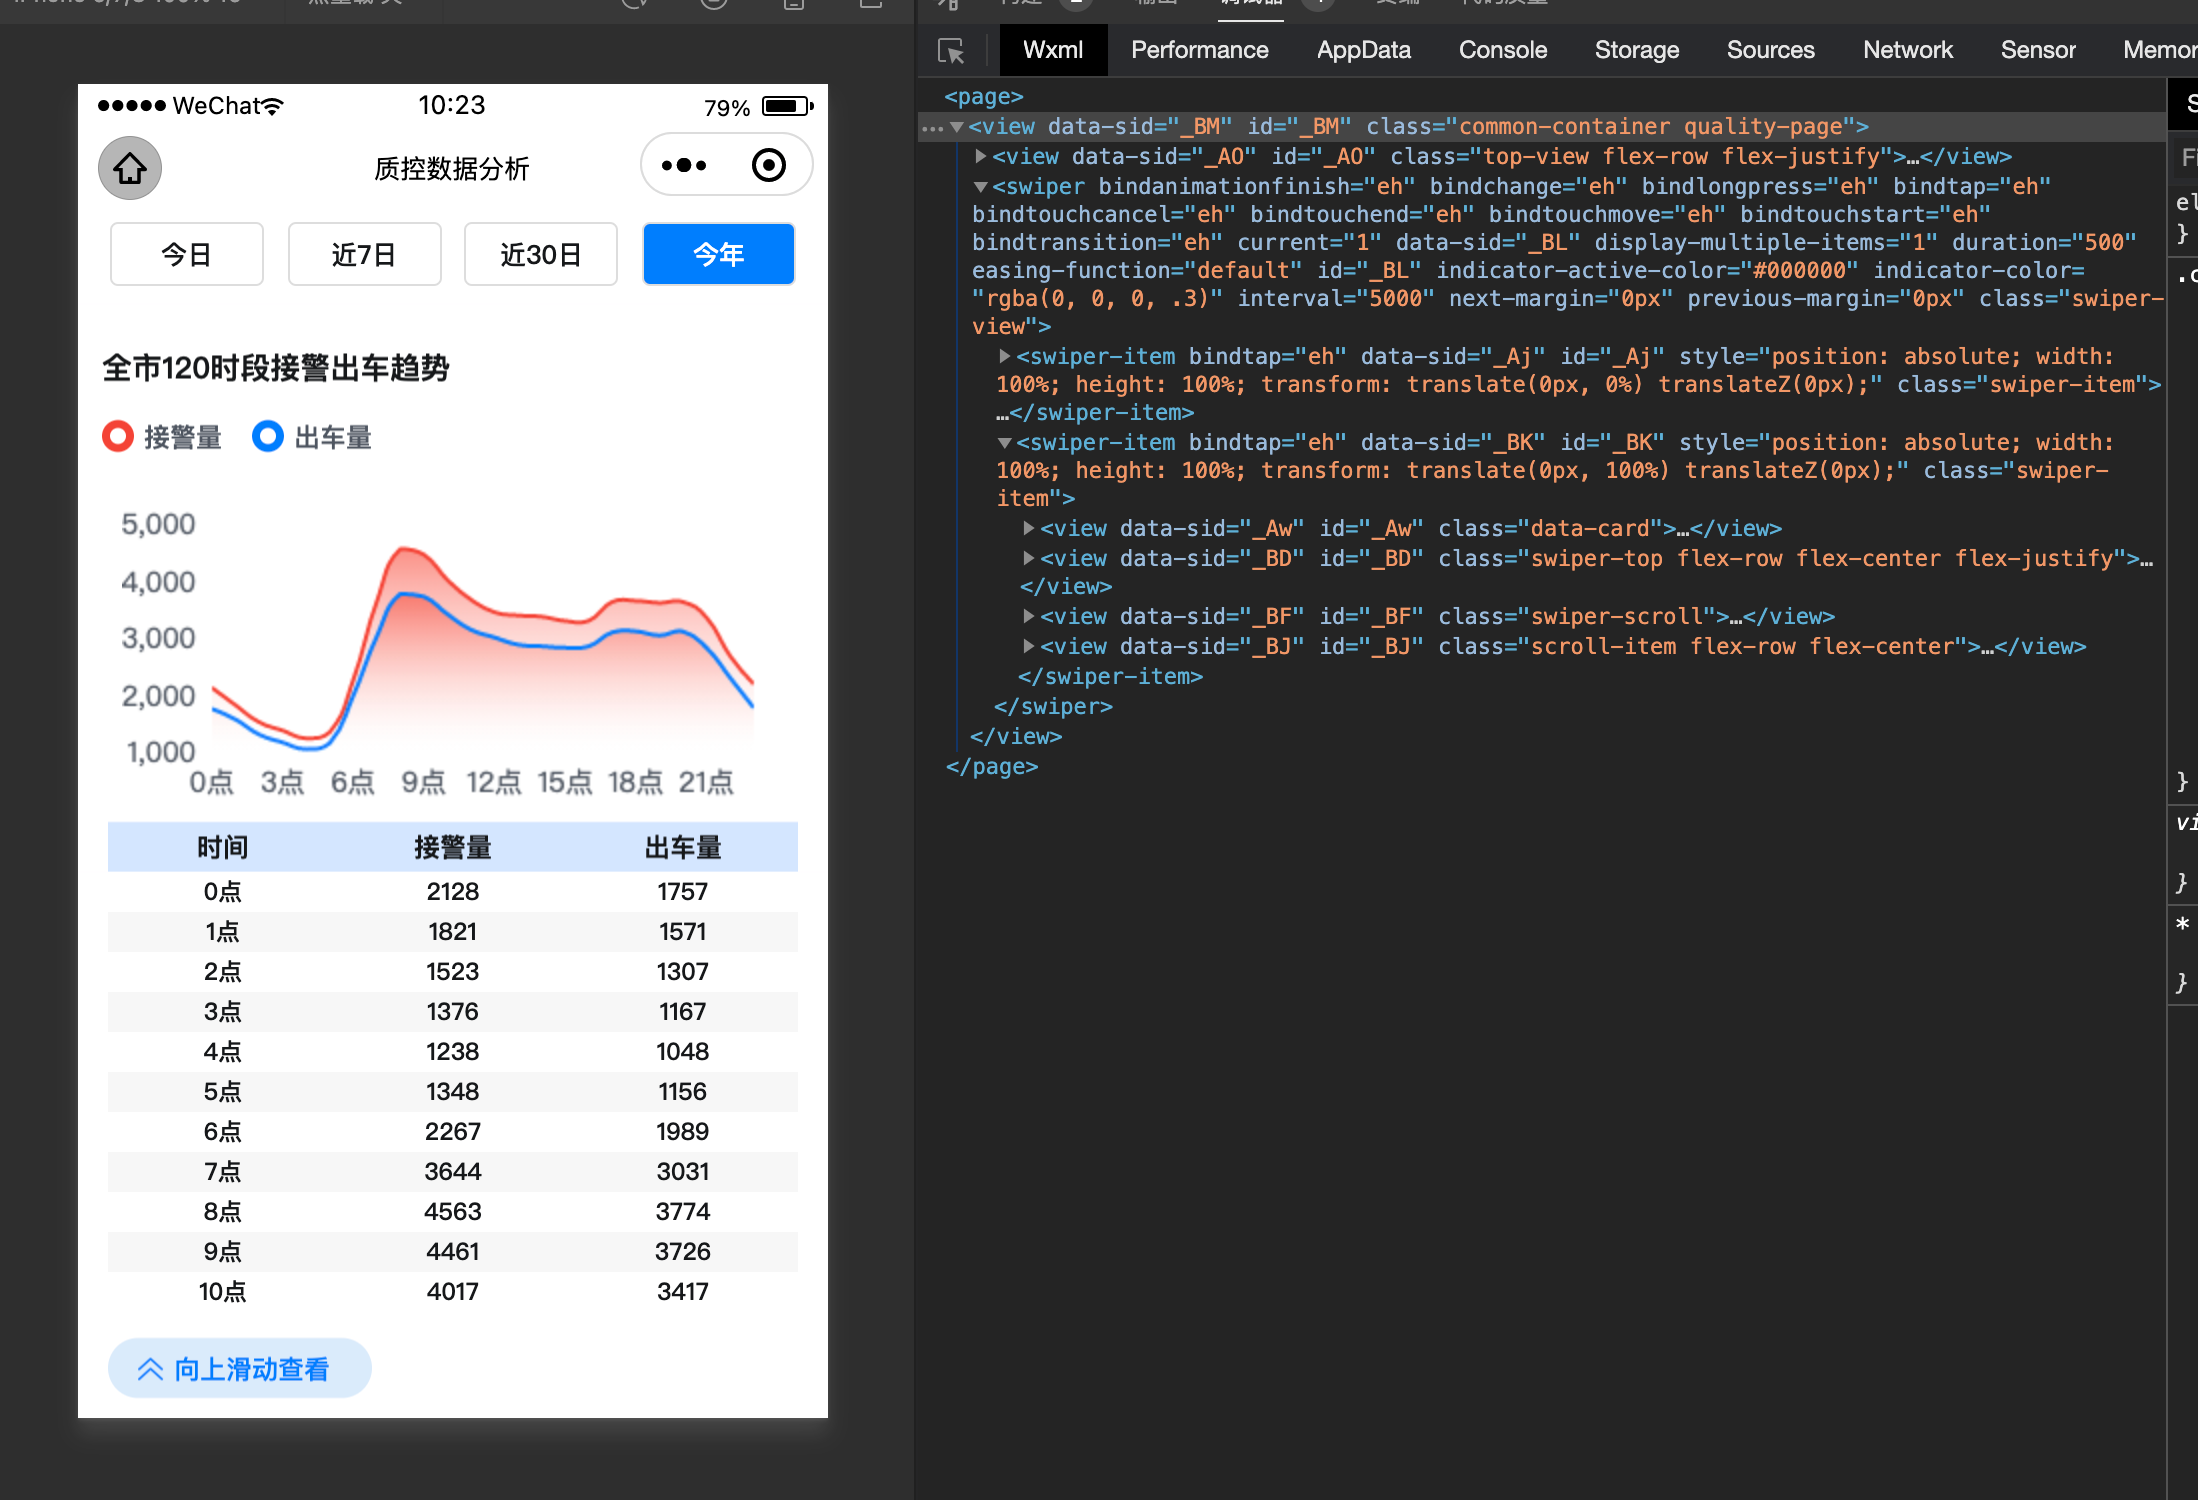
Task: Select the 近30日 filter button
Action: coord(540,255)
